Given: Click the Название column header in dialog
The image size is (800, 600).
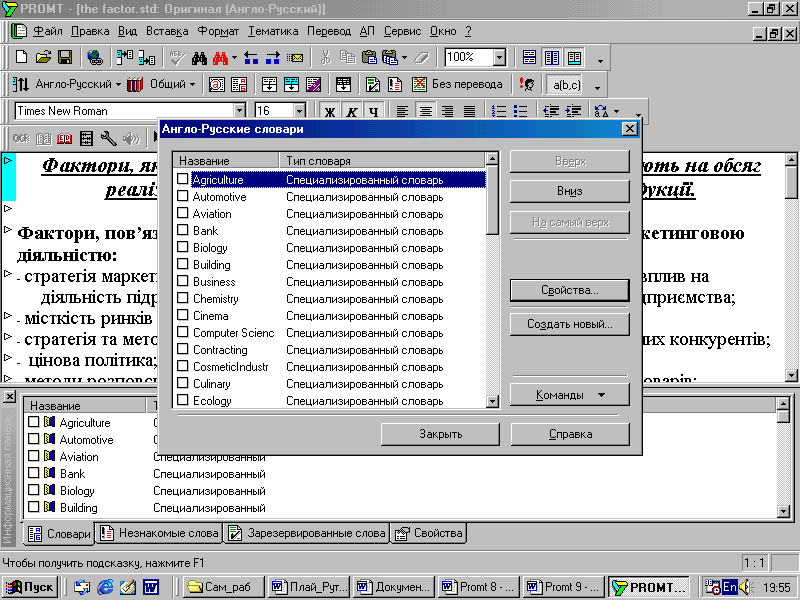Looking at the screenshot, I should coord(227,161).
